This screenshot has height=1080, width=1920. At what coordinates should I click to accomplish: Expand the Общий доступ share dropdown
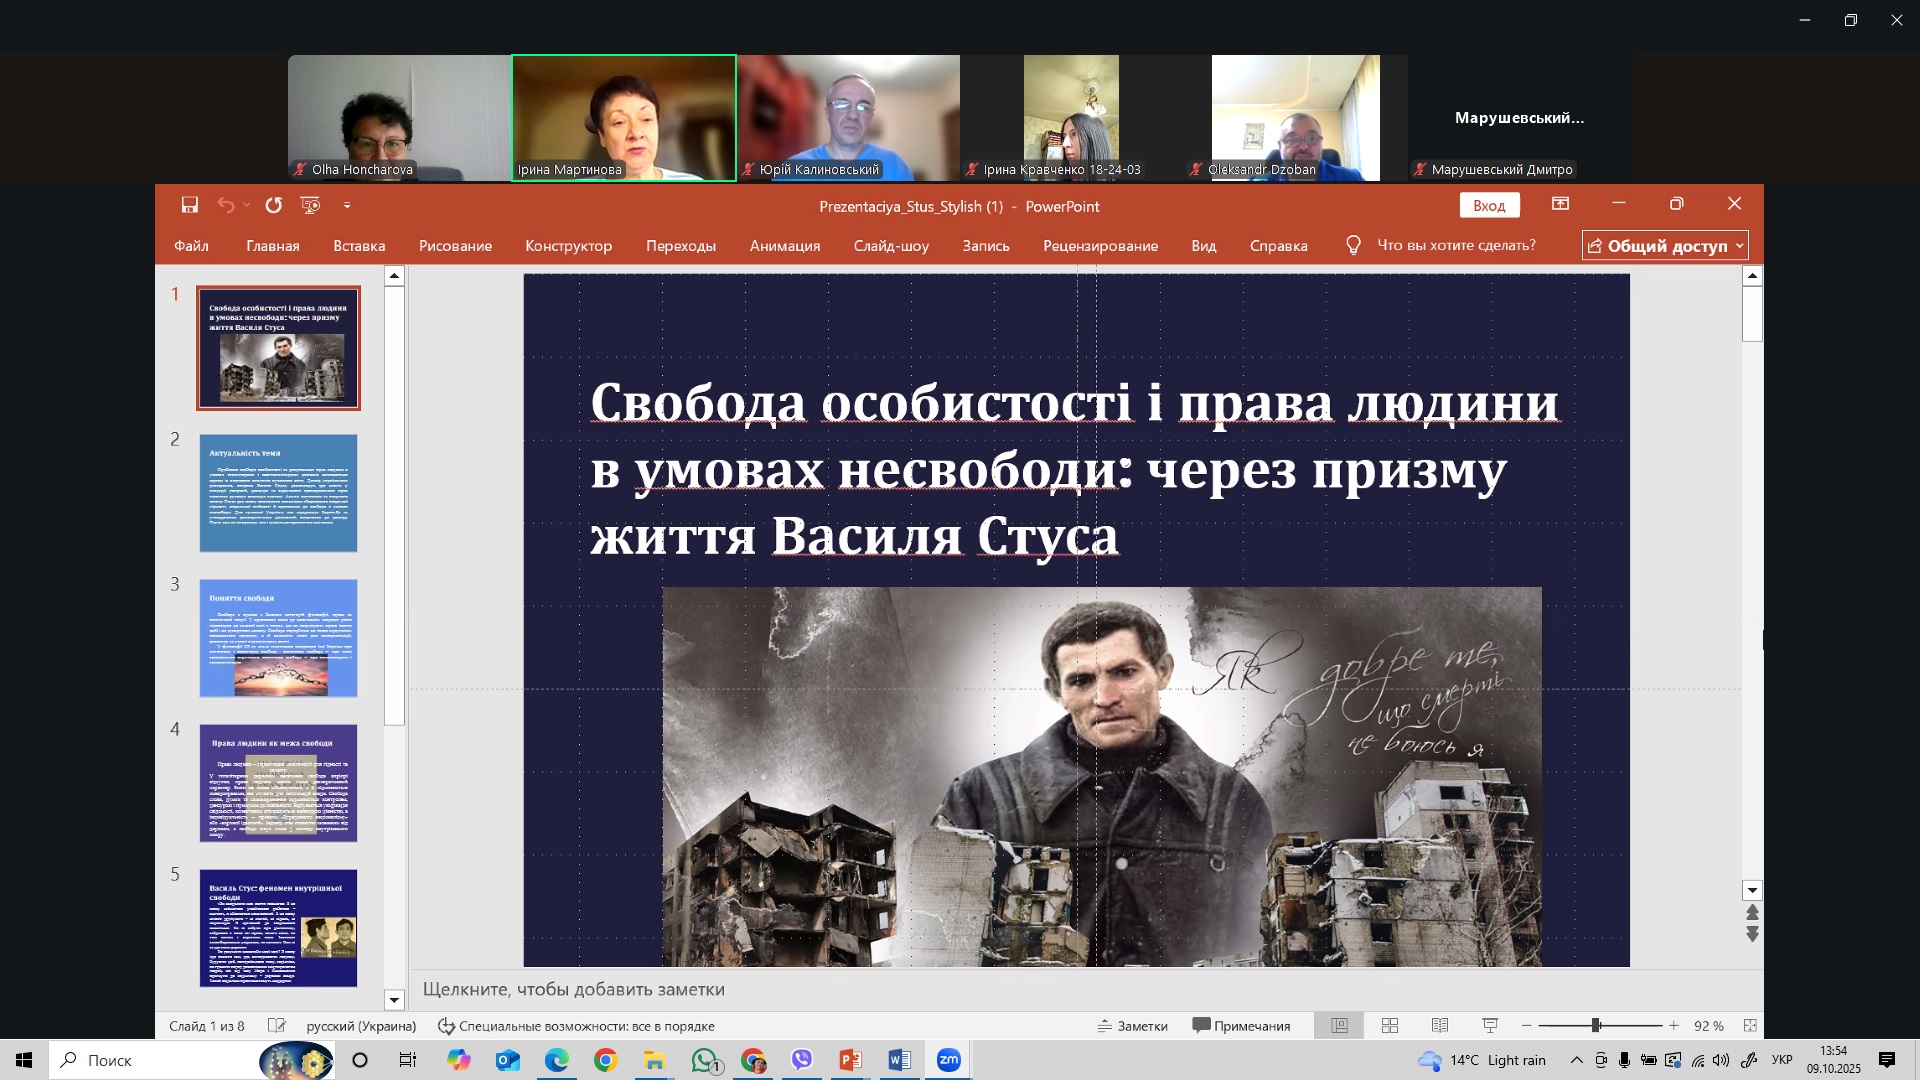[1740, 246]
